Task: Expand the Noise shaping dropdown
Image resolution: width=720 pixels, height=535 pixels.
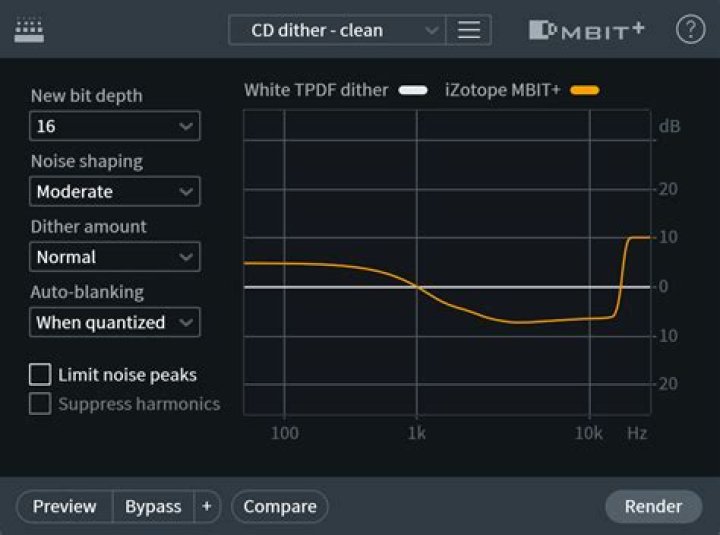Action: pos(114,191)
